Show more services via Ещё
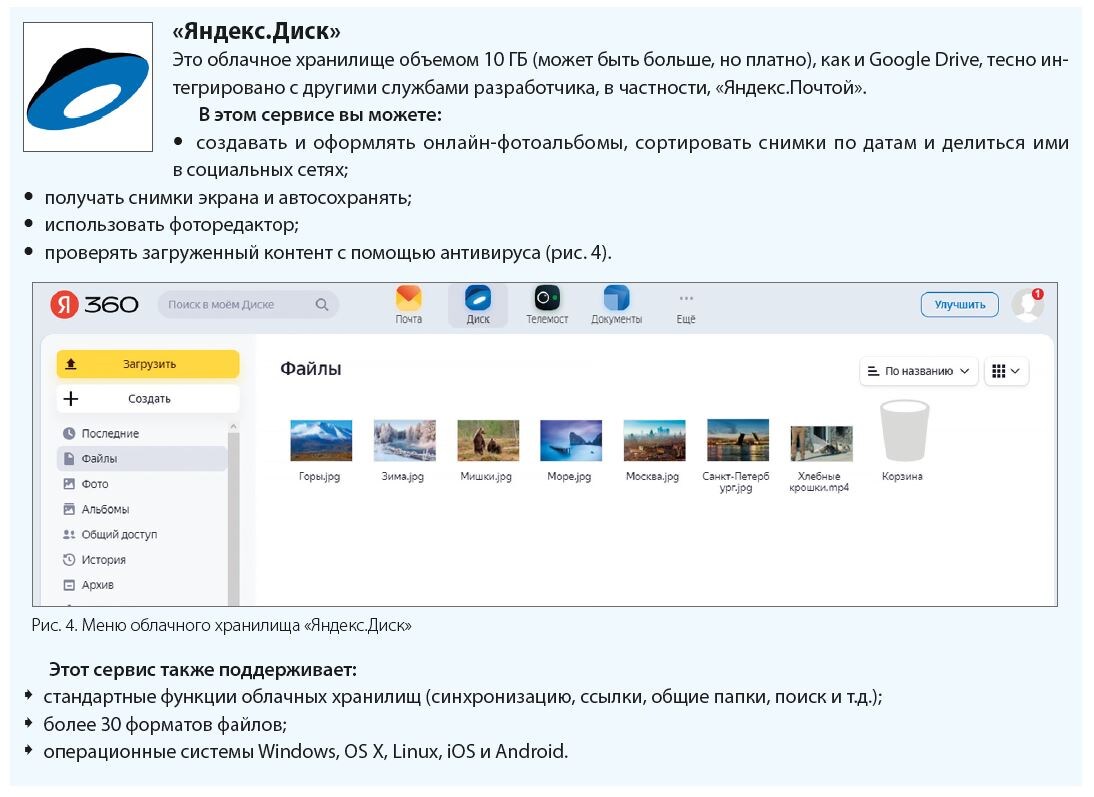This screenshot has height=797, width=1094. click(686, 306)
